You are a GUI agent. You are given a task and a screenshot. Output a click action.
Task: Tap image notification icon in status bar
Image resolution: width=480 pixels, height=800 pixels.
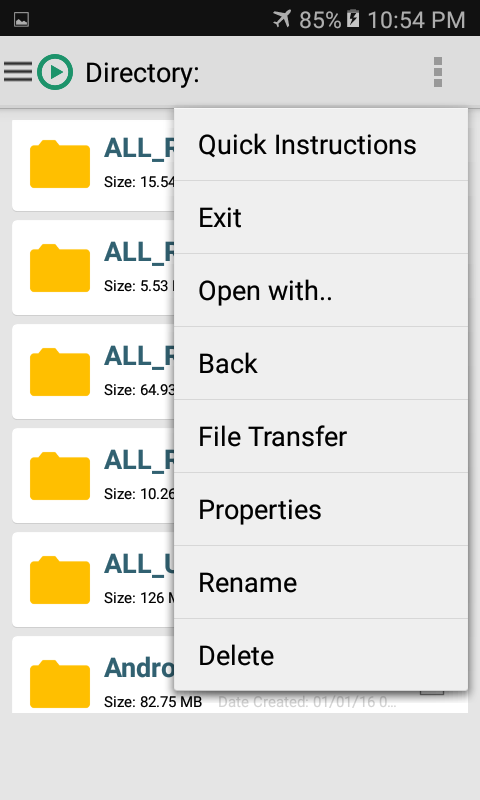pos(21,20)
